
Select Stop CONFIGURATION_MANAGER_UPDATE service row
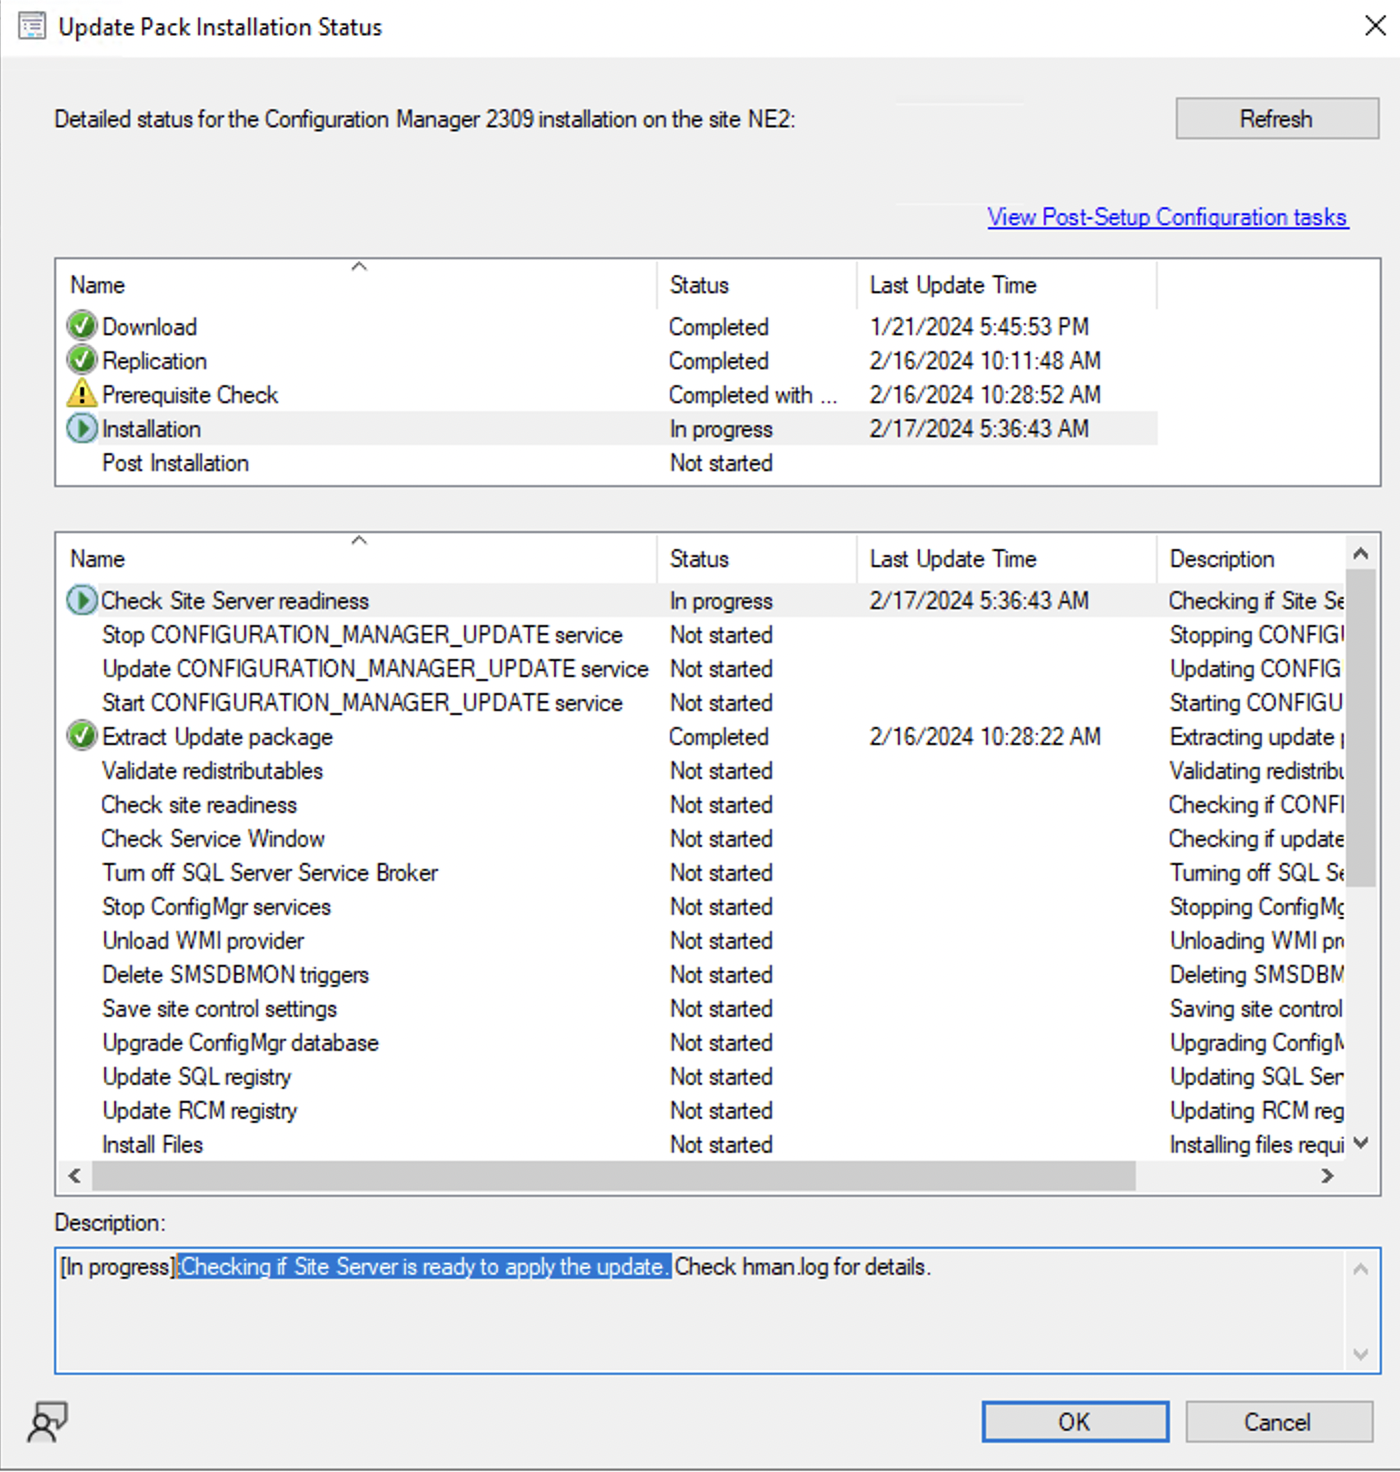[x=701, y=635]
